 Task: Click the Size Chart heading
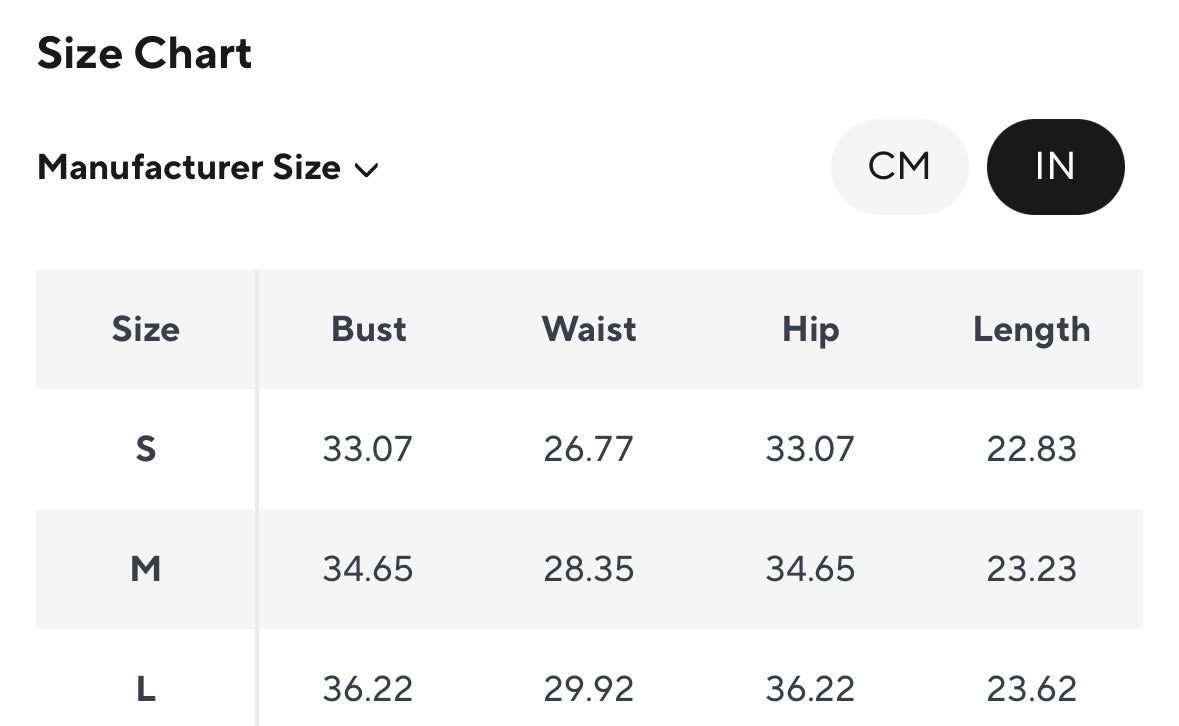145,53
